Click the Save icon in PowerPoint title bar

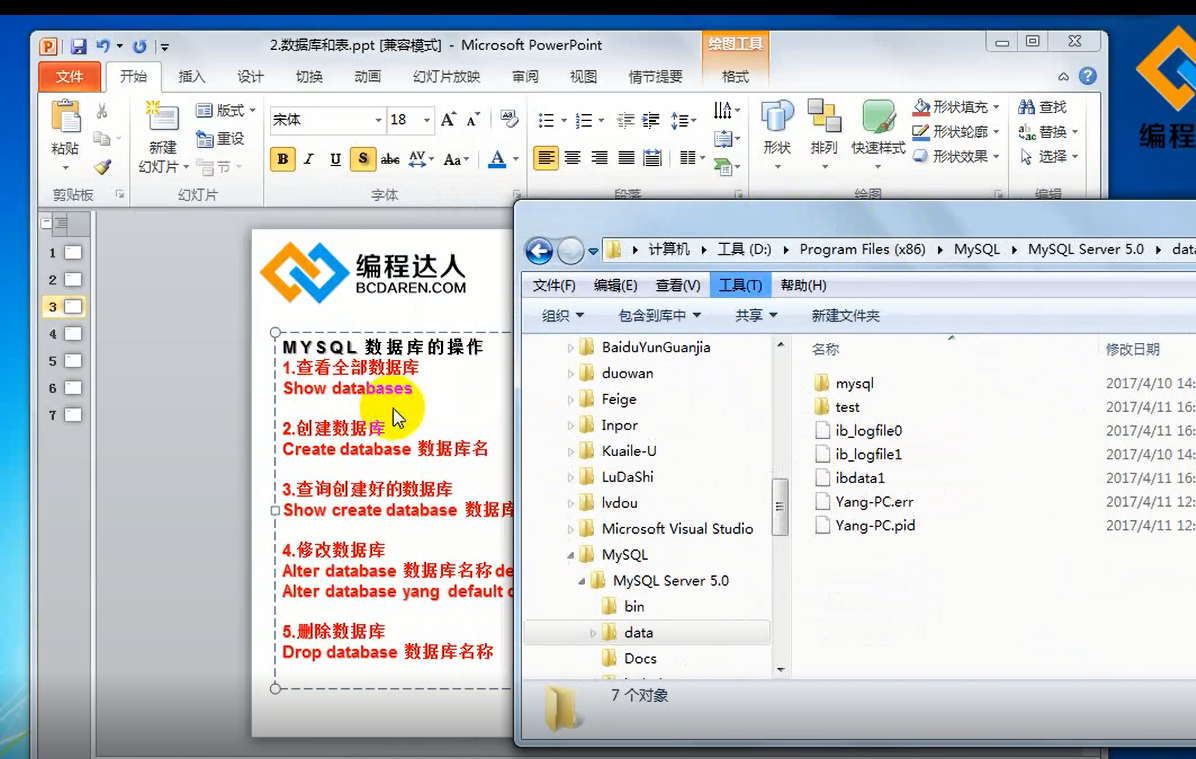(x=78, y=47)
